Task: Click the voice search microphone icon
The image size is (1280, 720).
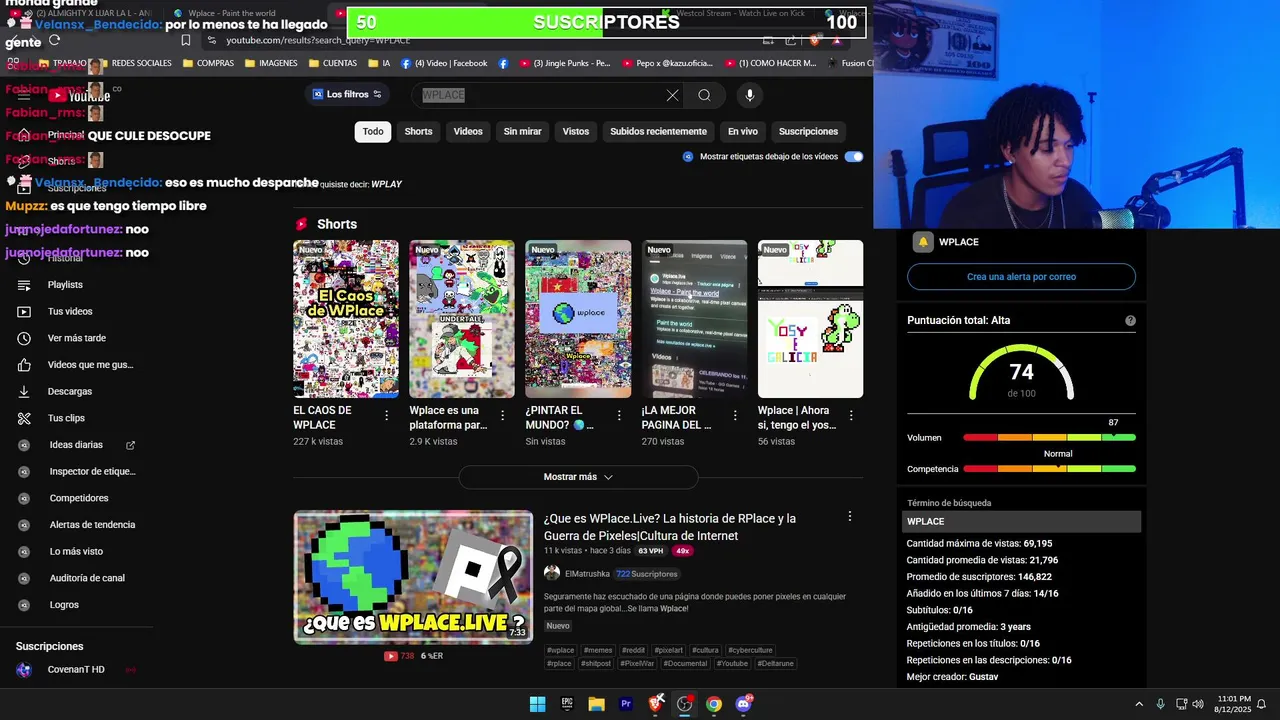Action: (x=749, y=95)
